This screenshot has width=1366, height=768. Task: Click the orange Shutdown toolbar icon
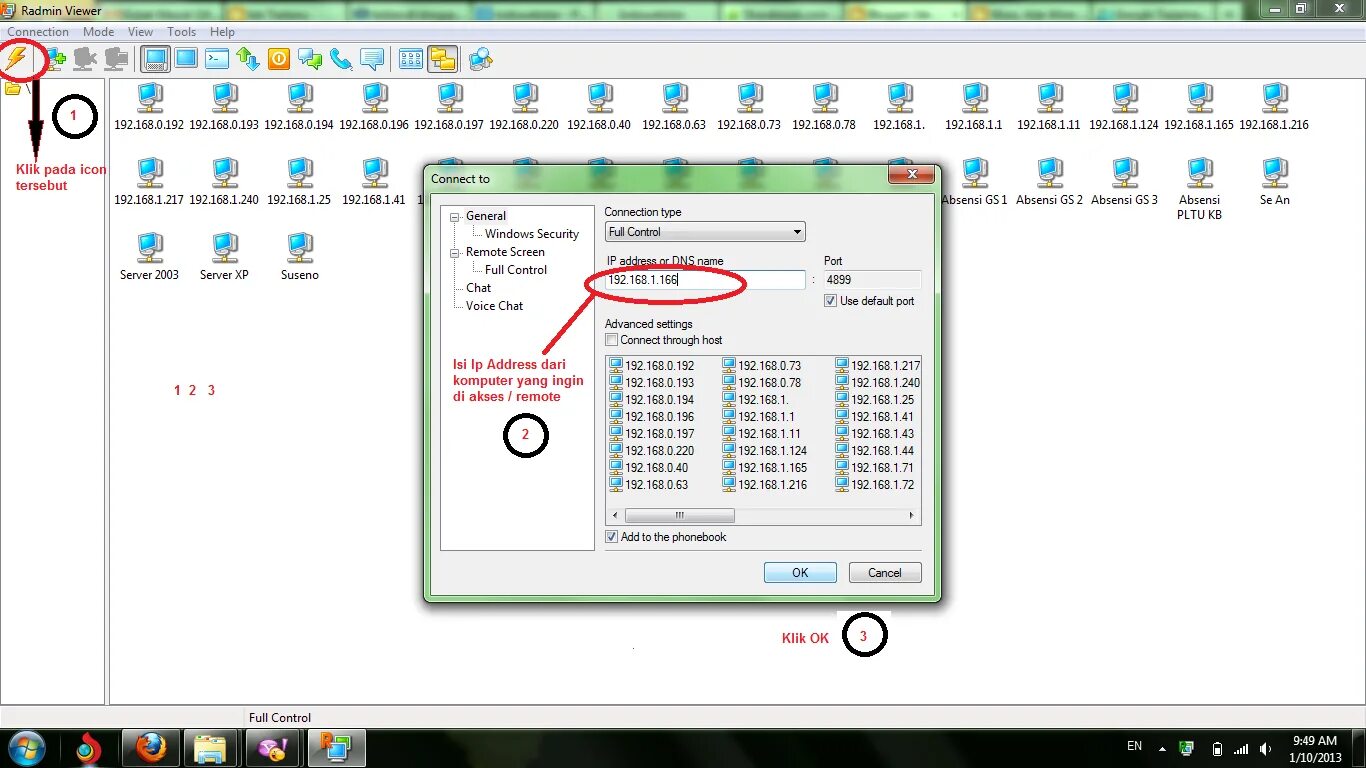coord(279,59)
